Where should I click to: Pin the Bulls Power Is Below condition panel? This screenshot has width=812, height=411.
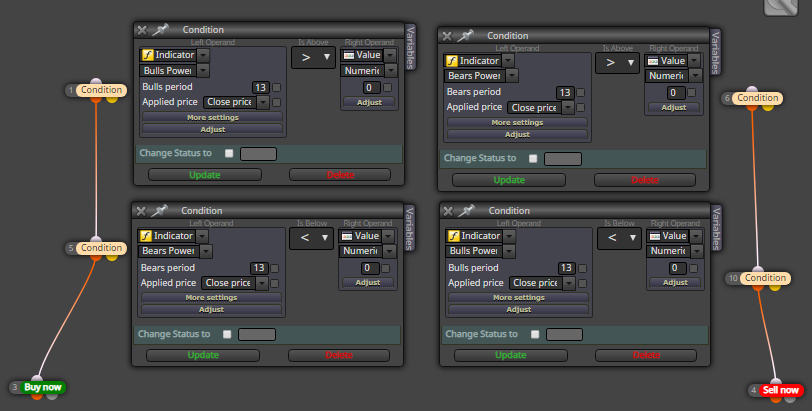coord(467,210)
